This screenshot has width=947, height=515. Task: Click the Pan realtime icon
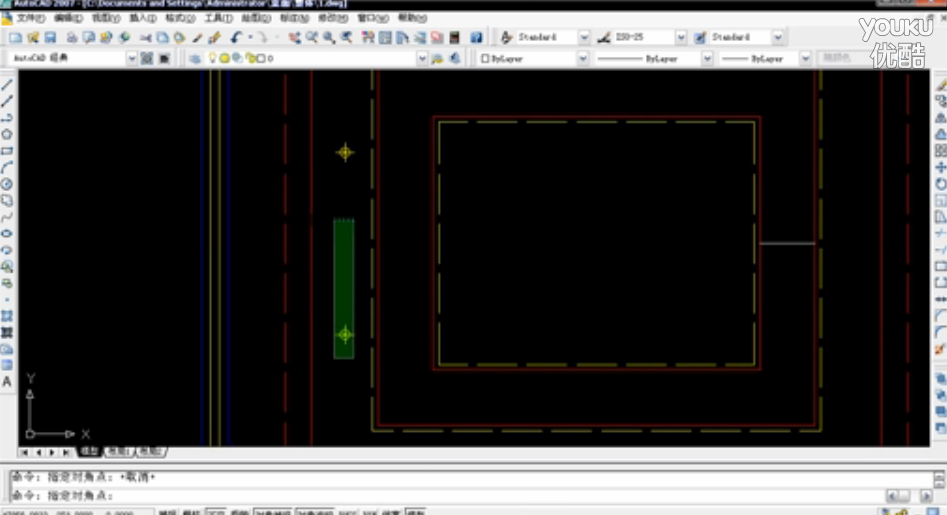pyautogui.click(x=294, y=37)
